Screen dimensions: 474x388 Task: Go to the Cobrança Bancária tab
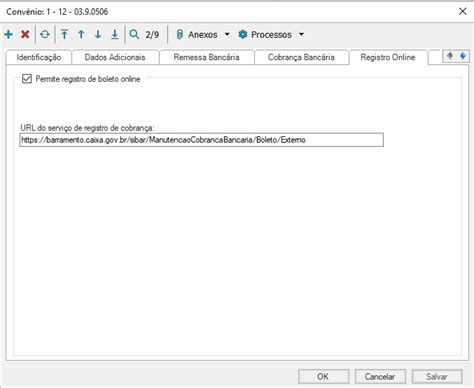301,57
